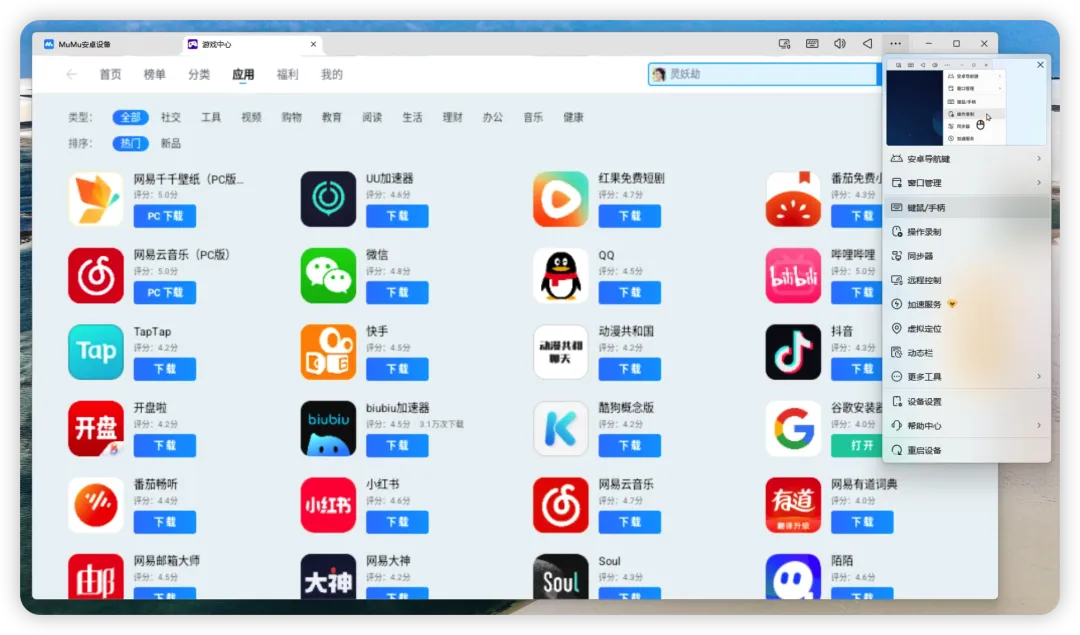Download TapTap with its 下载 button
This screenshot has width=1080, height=635.
coord(165,368)
